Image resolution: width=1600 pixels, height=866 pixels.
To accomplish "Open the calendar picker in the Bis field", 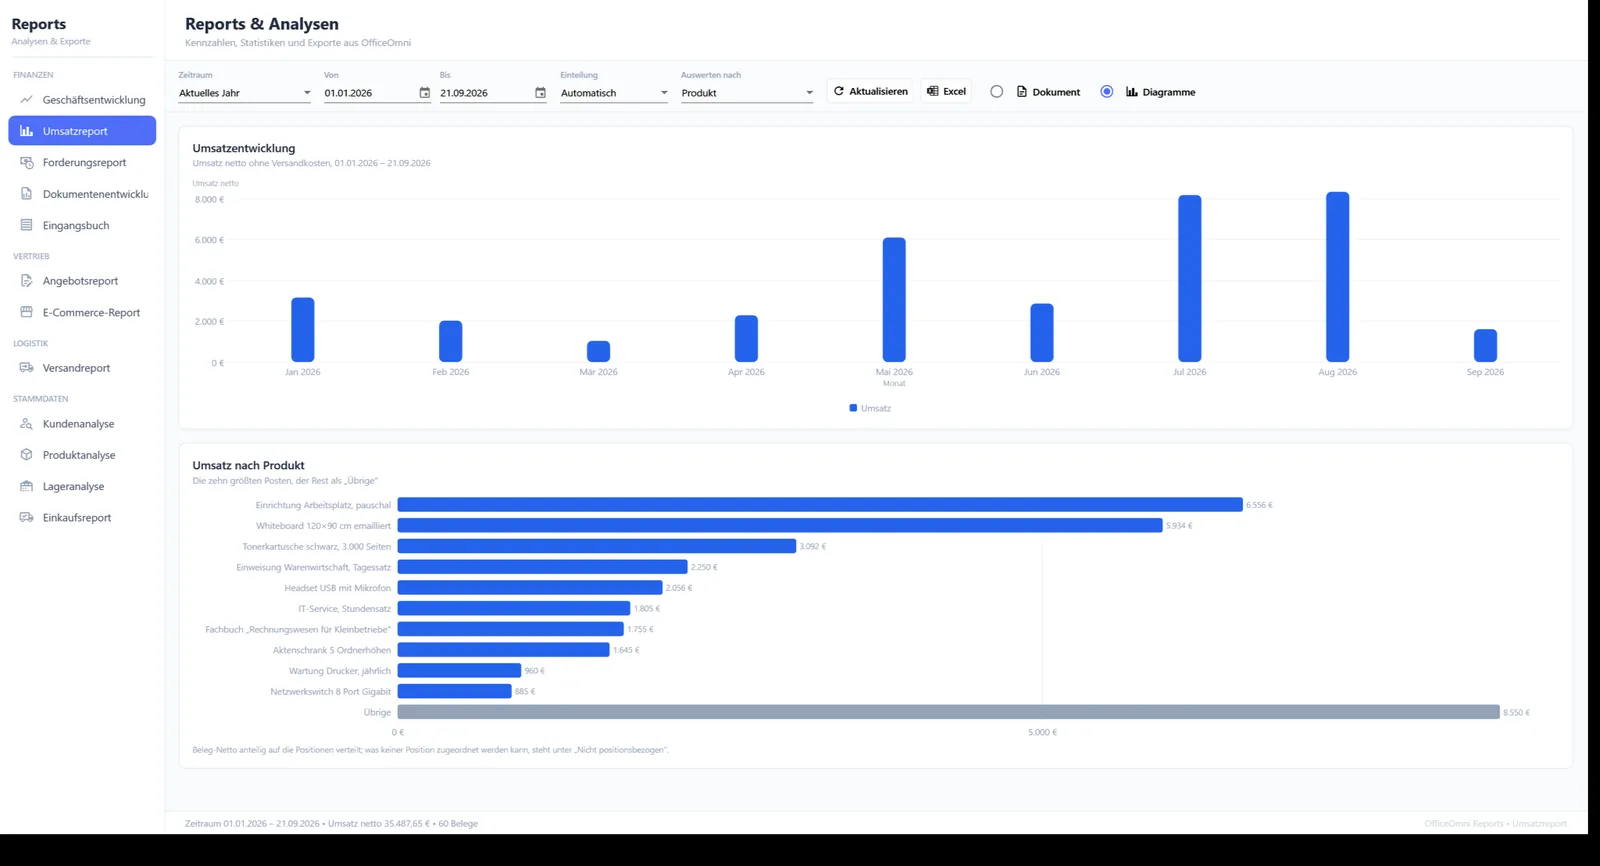I will (540, 93).
